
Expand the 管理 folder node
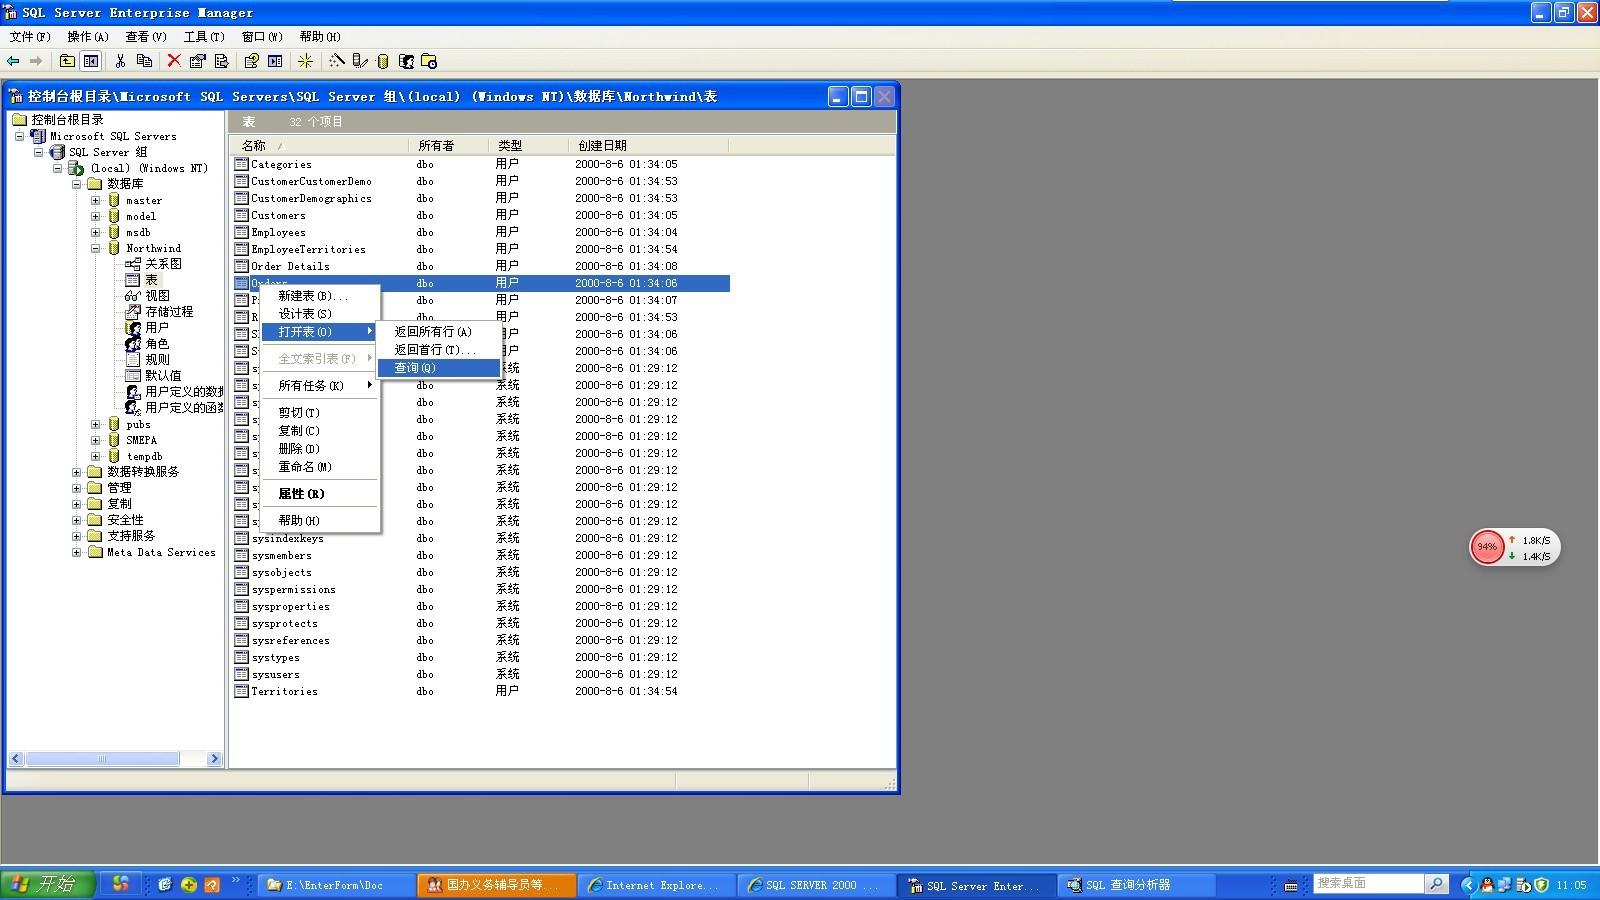[77, 488]
